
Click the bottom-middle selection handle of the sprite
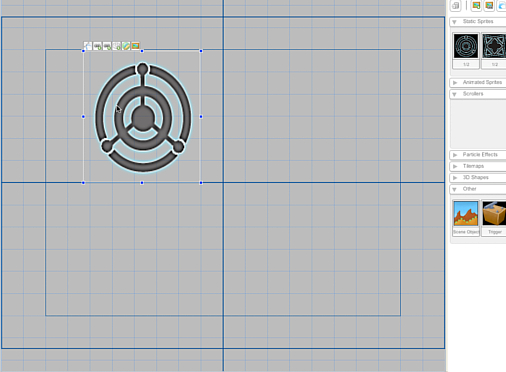(142, 183)
